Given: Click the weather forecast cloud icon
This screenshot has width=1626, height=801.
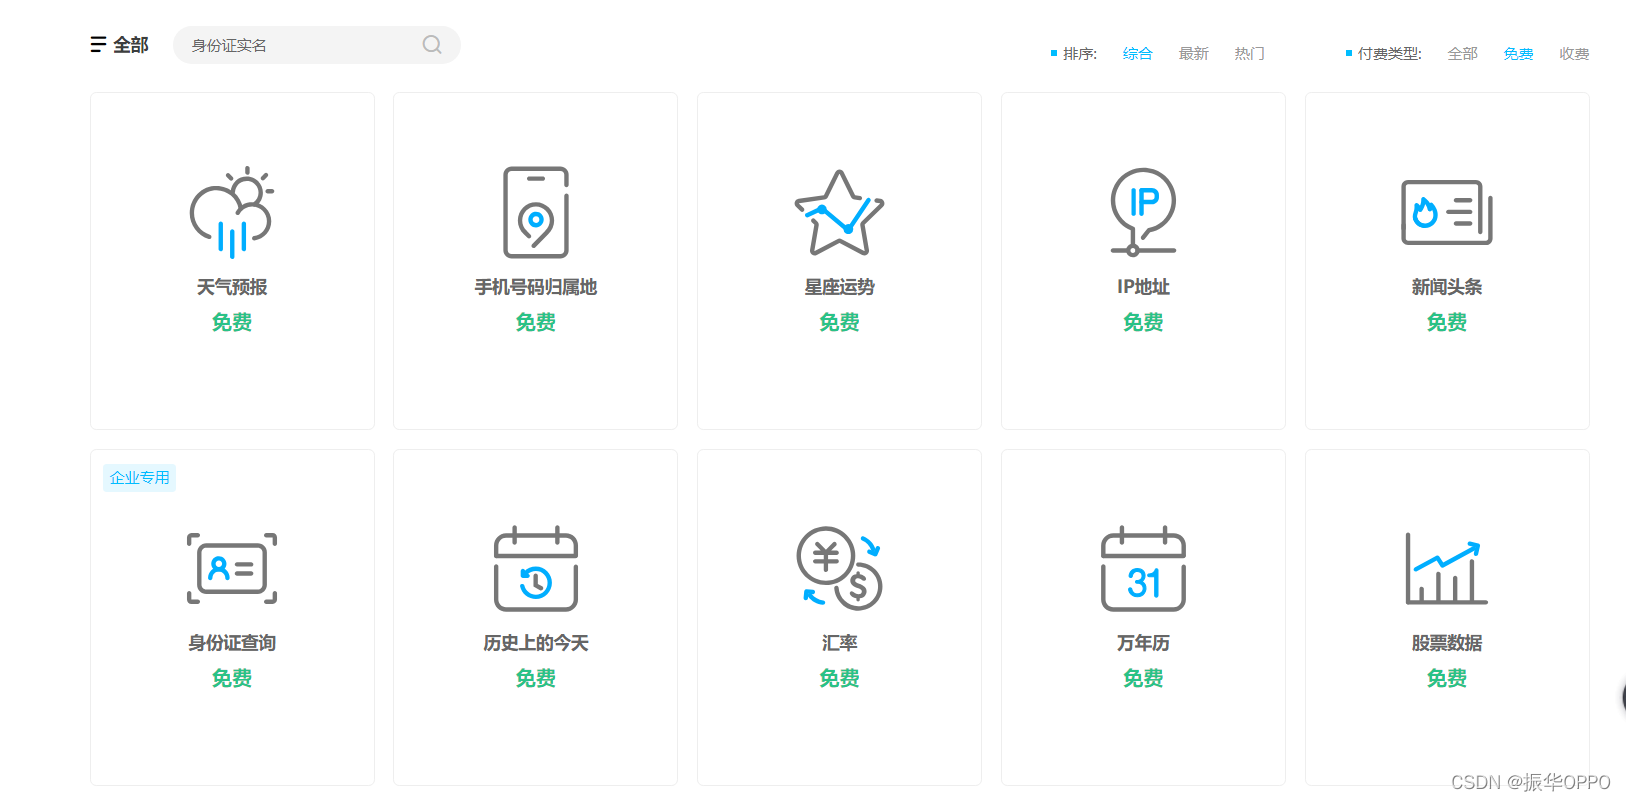Looking at the screenshot, I should (232, 212).
